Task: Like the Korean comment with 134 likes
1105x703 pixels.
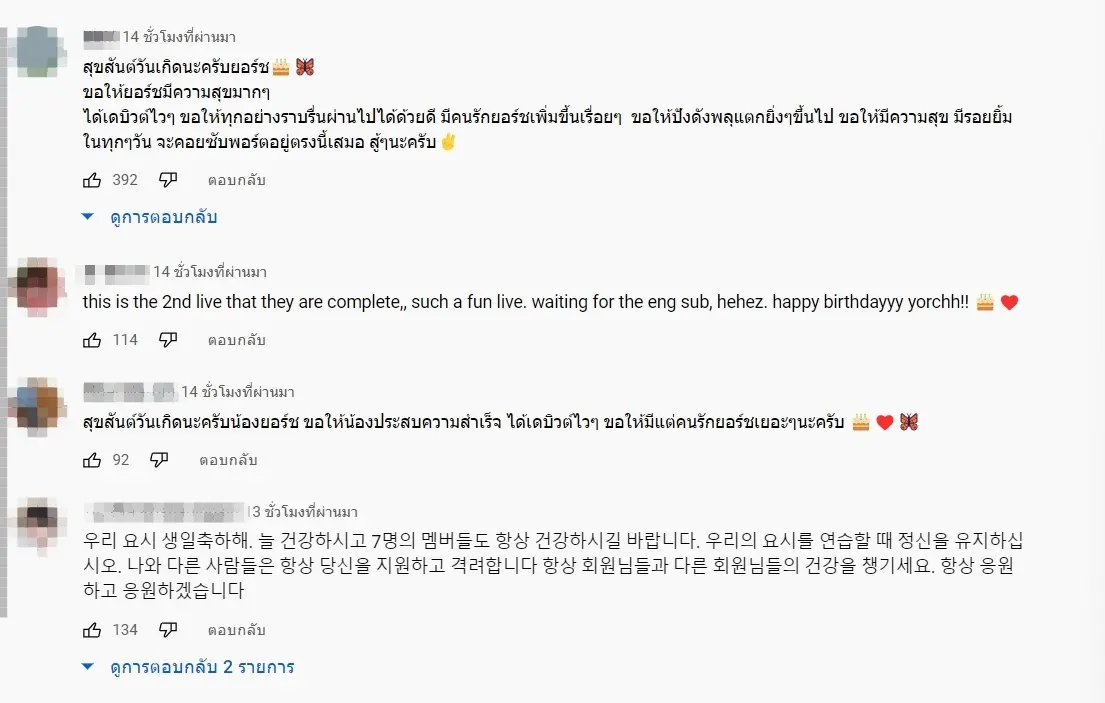Action: coord(92,630)
